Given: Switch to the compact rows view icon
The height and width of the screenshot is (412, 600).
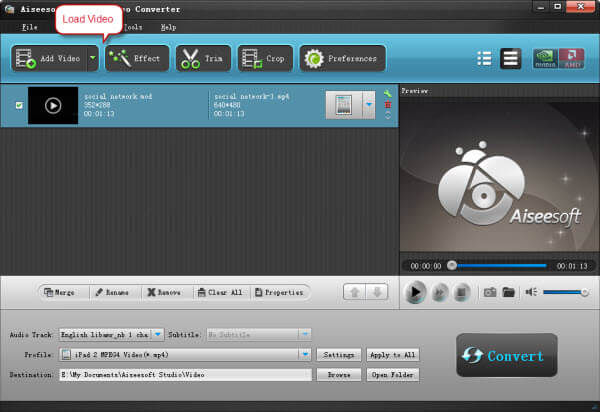Looking at the screenshot, I should [510, 59].
